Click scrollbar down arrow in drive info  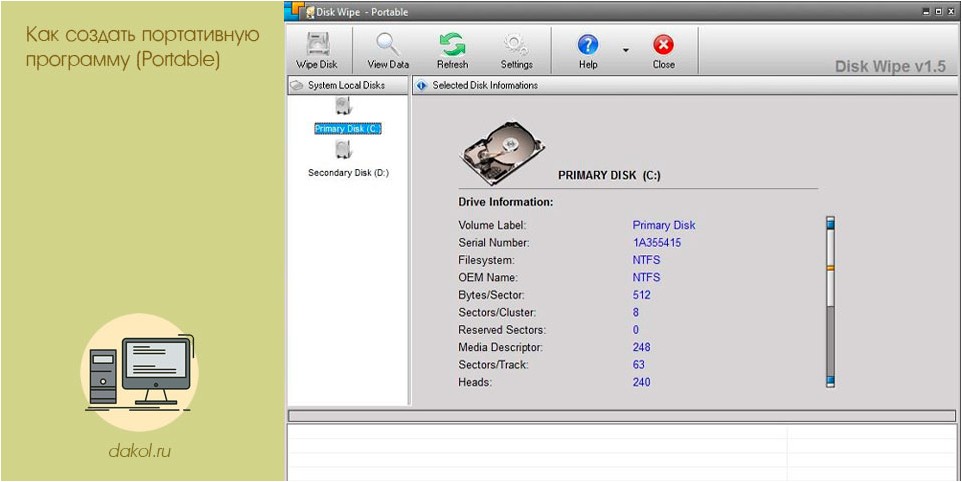(x=830, y=381)
